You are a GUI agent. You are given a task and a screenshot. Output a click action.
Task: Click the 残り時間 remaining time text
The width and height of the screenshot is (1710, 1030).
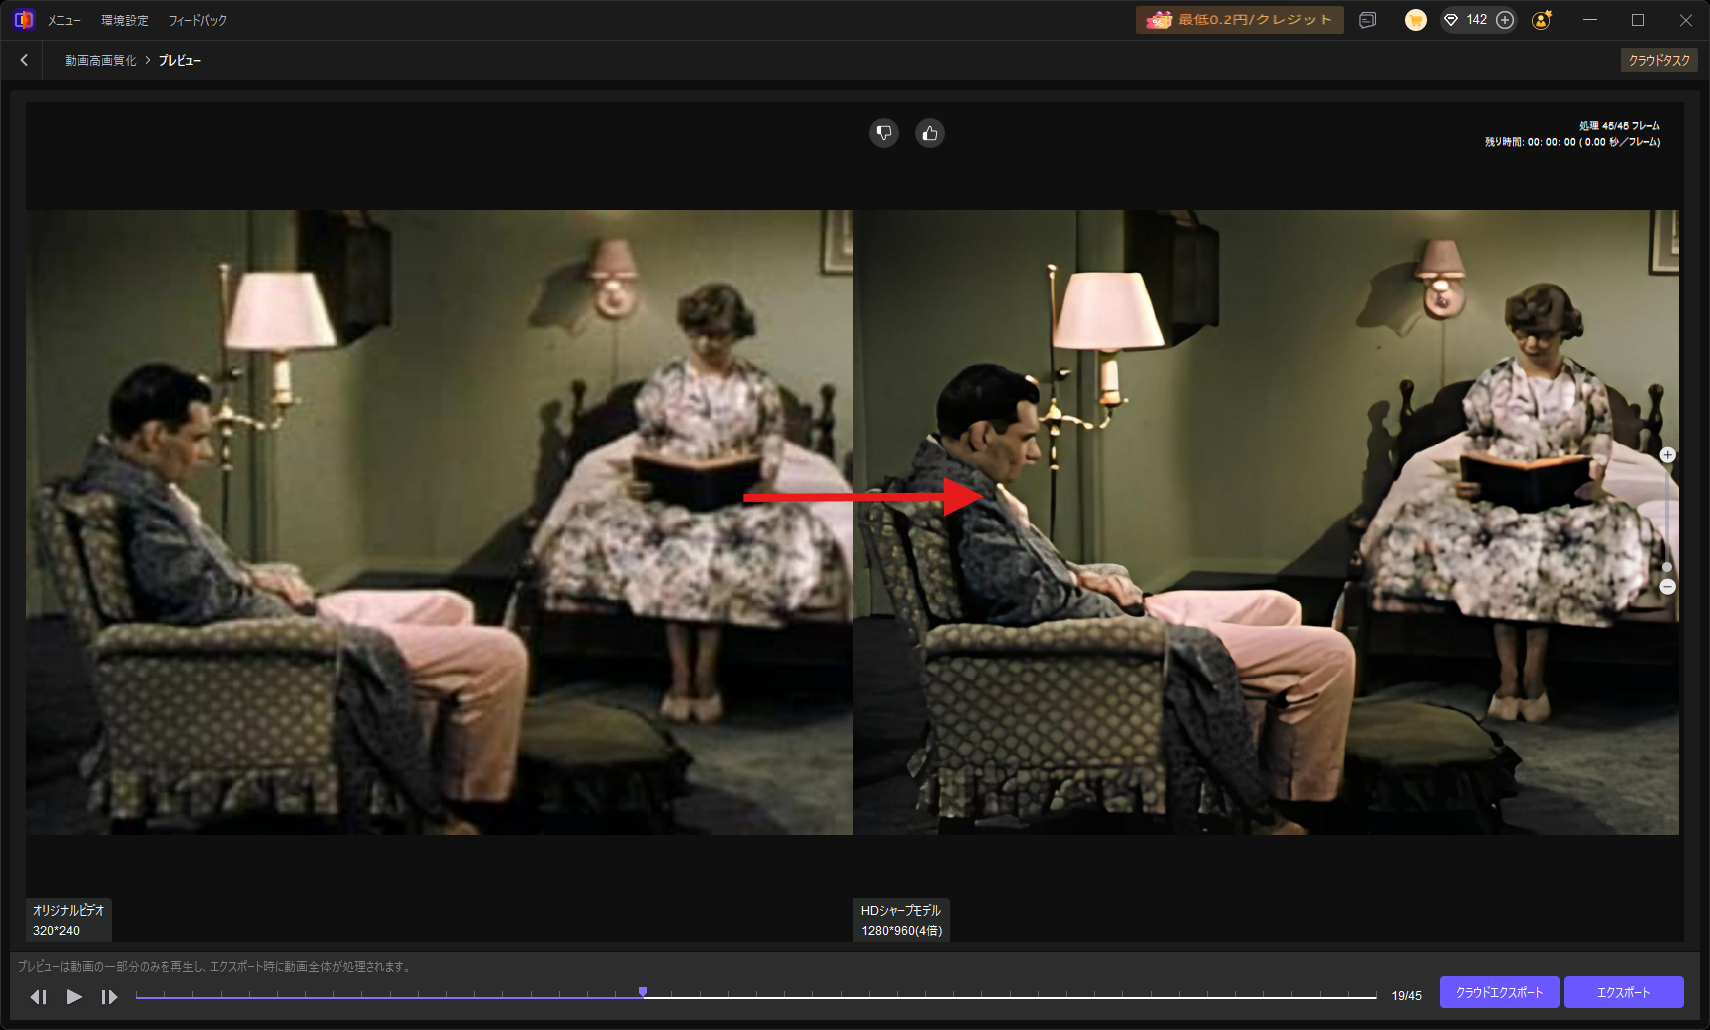(x=1572, y=142)
